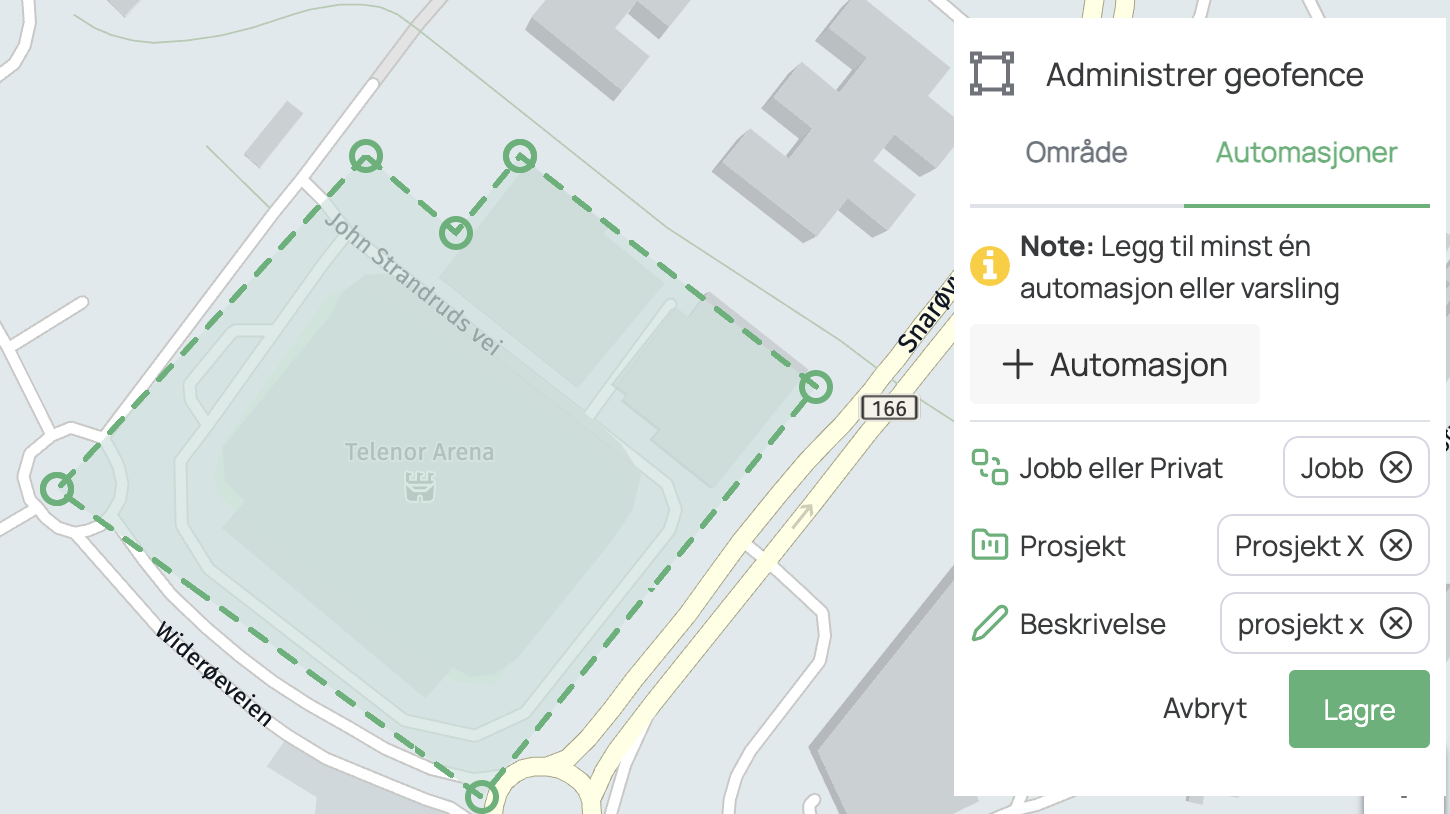The image size is (1450, 814).
Task: Add a new Automasjon
Action: 1114,364
